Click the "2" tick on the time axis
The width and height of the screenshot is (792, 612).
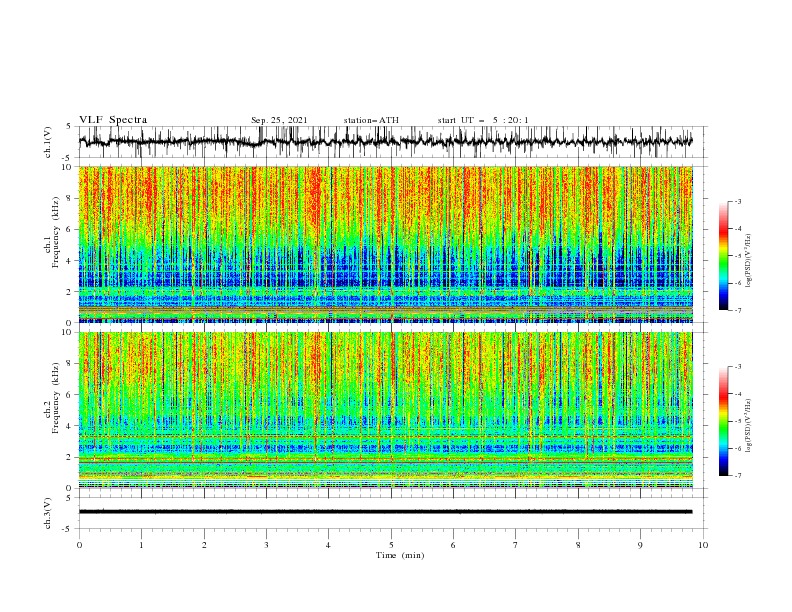(204, 545)
